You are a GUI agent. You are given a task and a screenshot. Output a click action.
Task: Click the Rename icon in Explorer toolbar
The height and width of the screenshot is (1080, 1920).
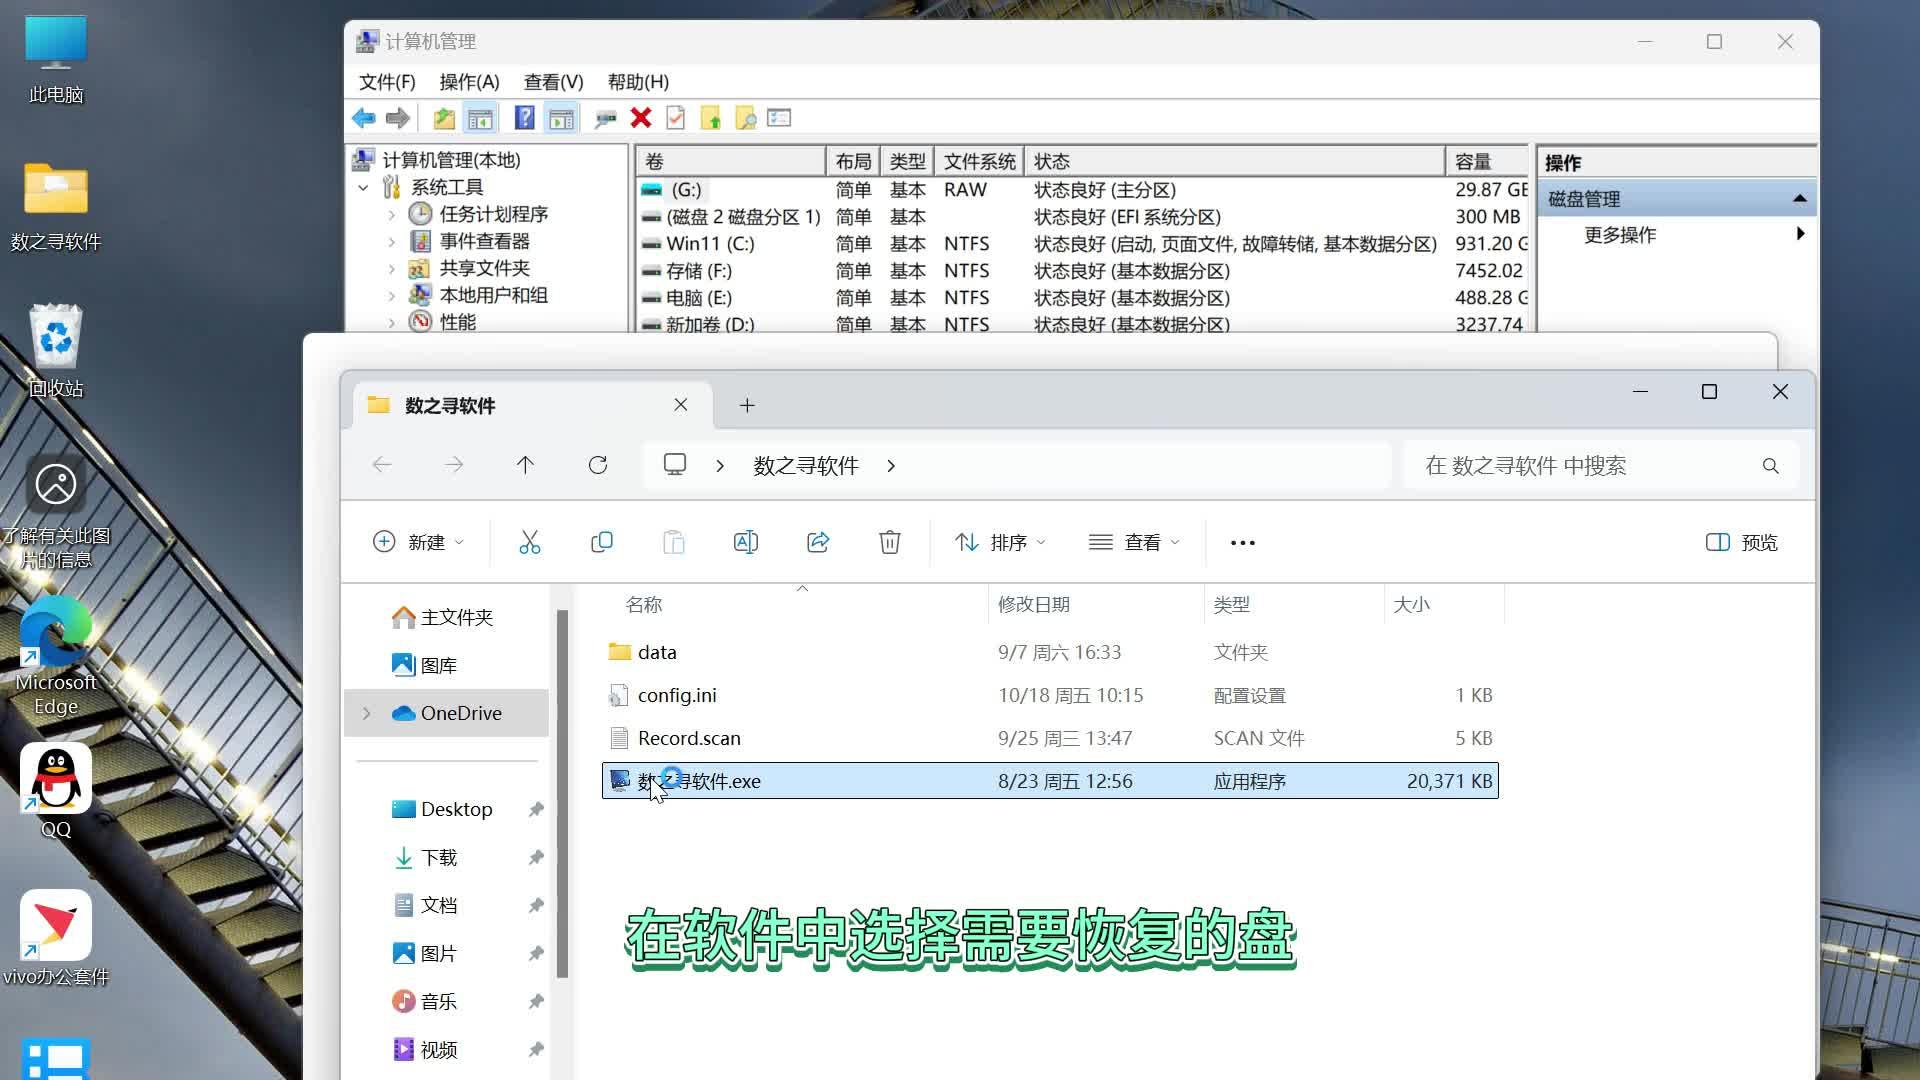click(746, 542)
